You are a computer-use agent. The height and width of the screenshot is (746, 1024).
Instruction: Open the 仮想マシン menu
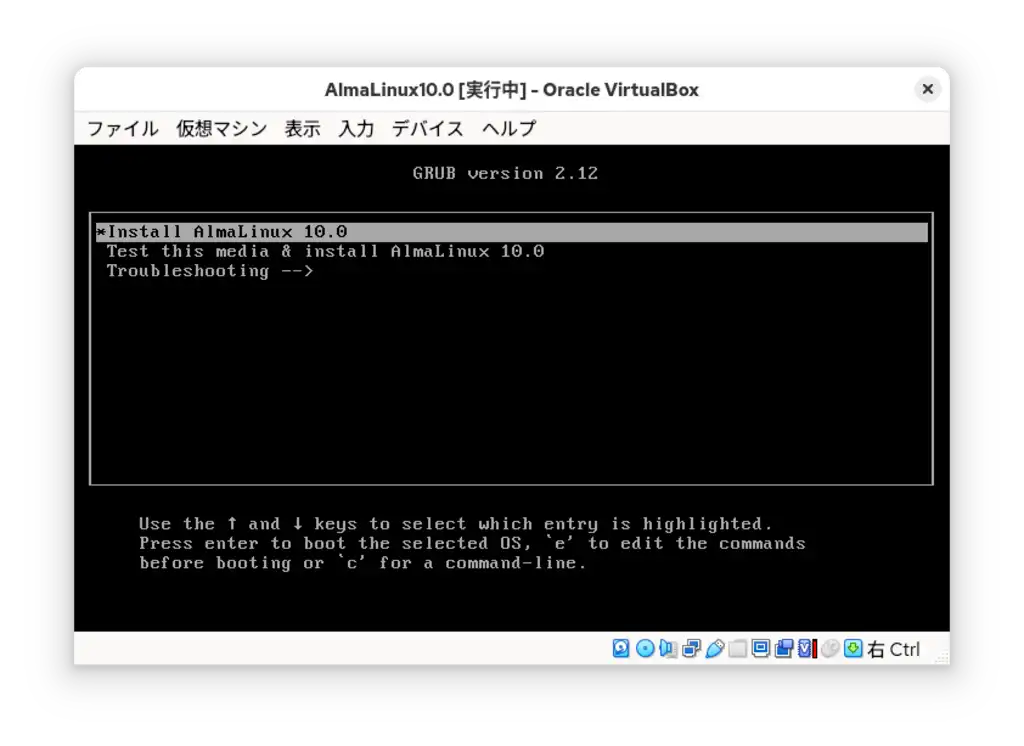point(221,128)
